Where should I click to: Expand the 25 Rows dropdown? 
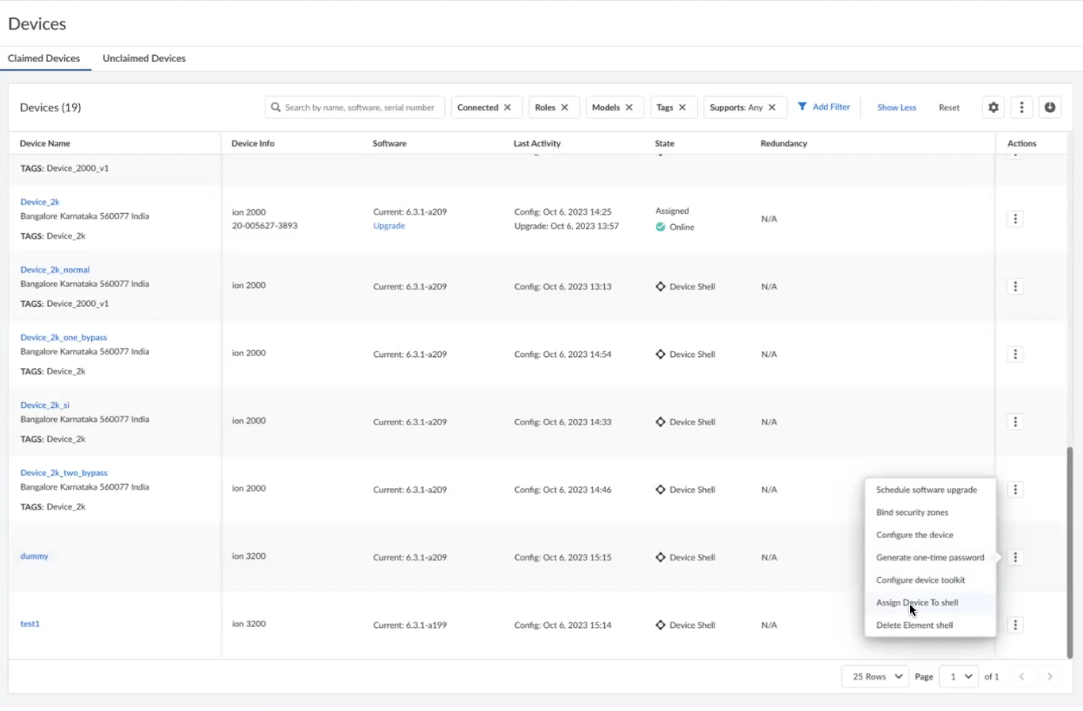click(874, 677)
